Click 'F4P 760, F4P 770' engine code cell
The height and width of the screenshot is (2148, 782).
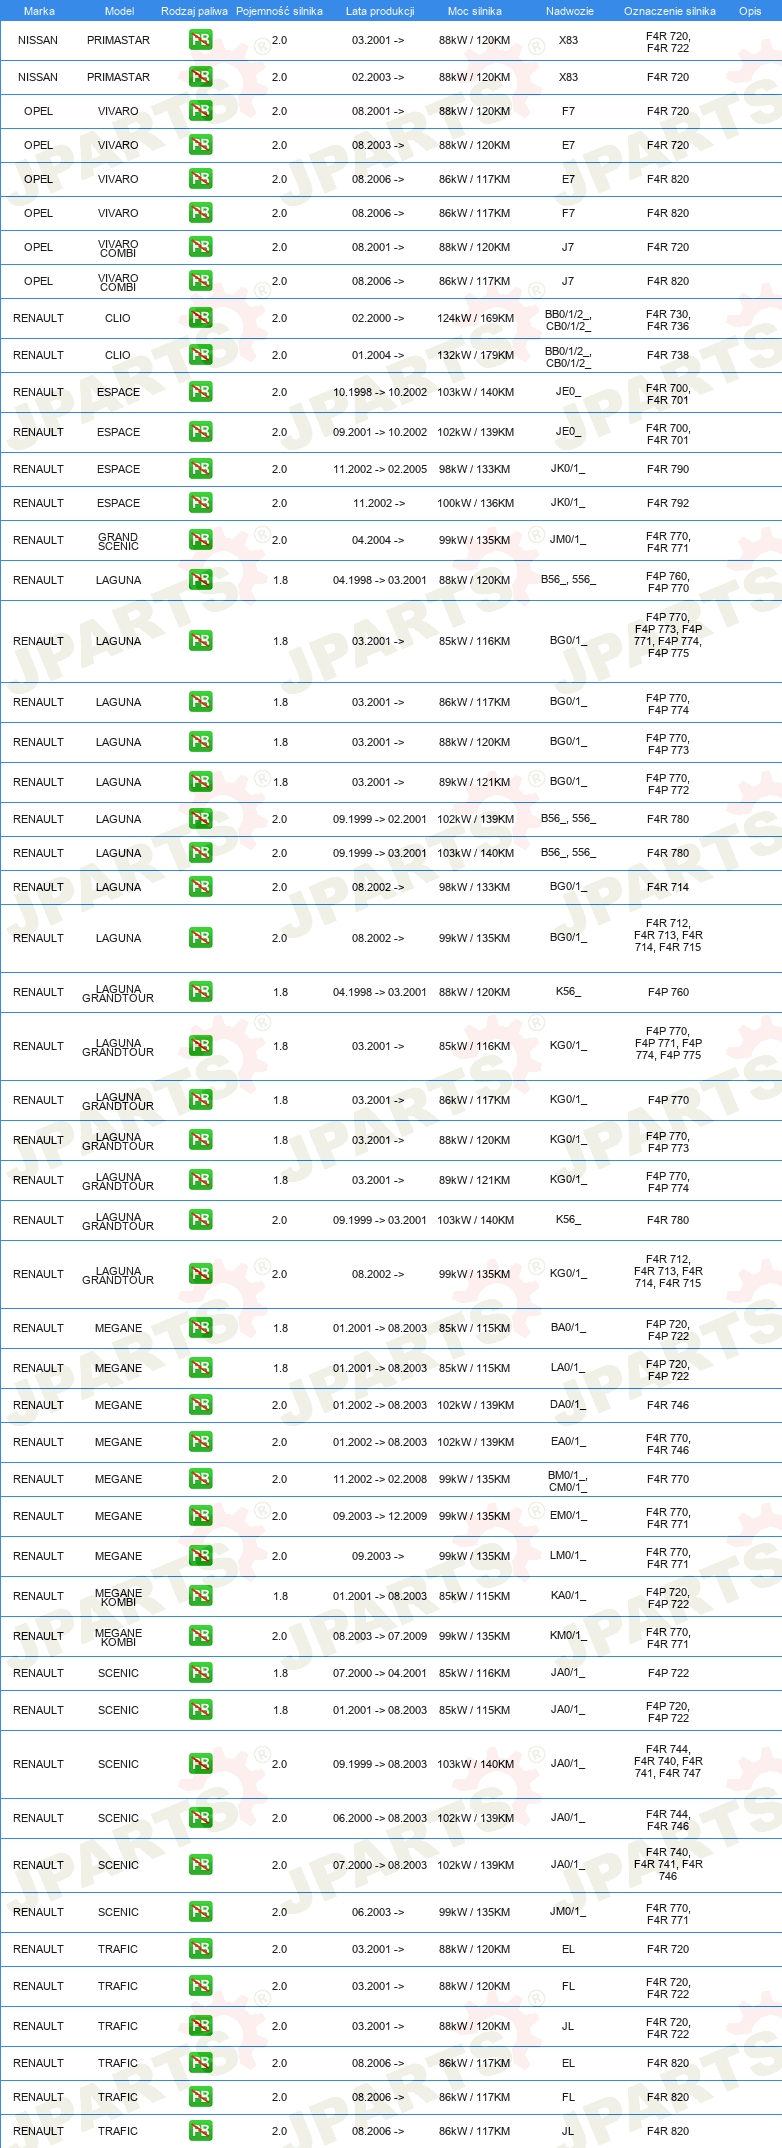[x=668, y=582]
